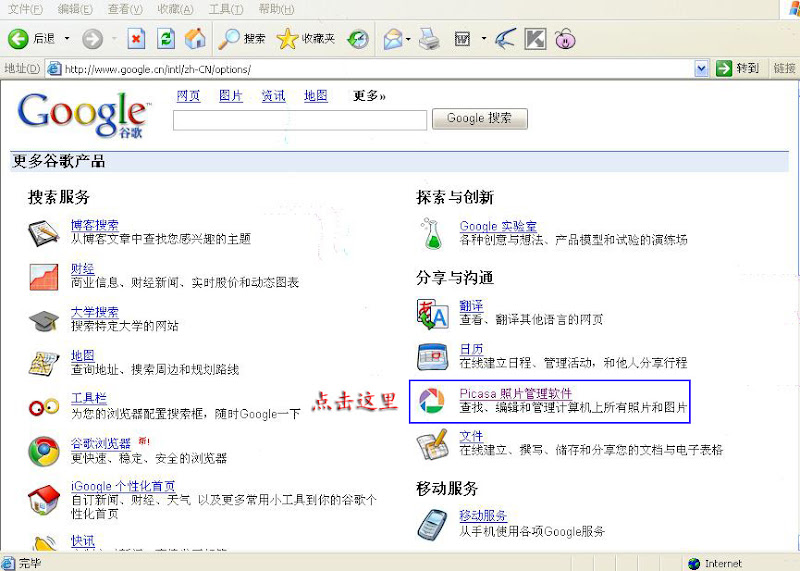Open the 编辑(E) menu

(75, 9)
